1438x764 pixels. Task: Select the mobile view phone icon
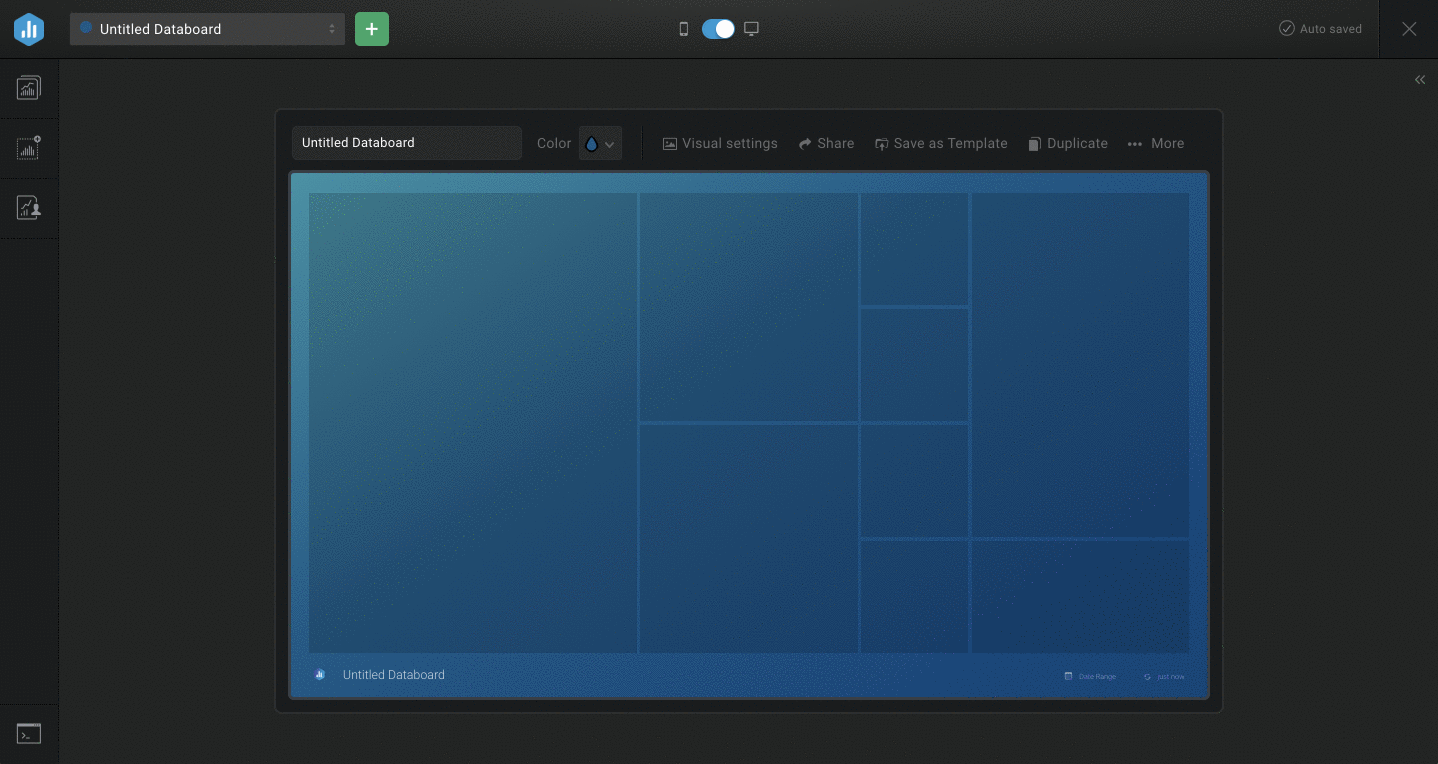pos(684,29)
